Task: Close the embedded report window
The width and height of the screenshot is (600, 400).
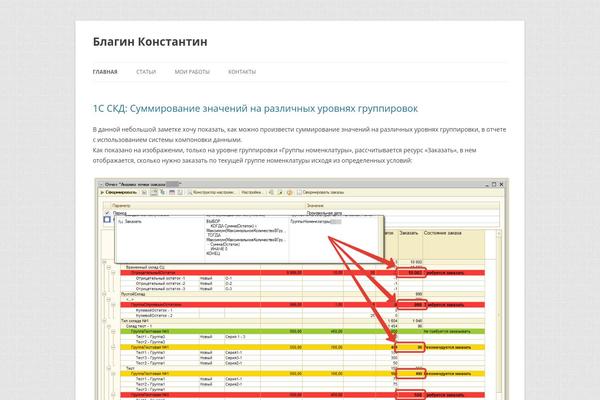Action: click(x=503, y=182)
